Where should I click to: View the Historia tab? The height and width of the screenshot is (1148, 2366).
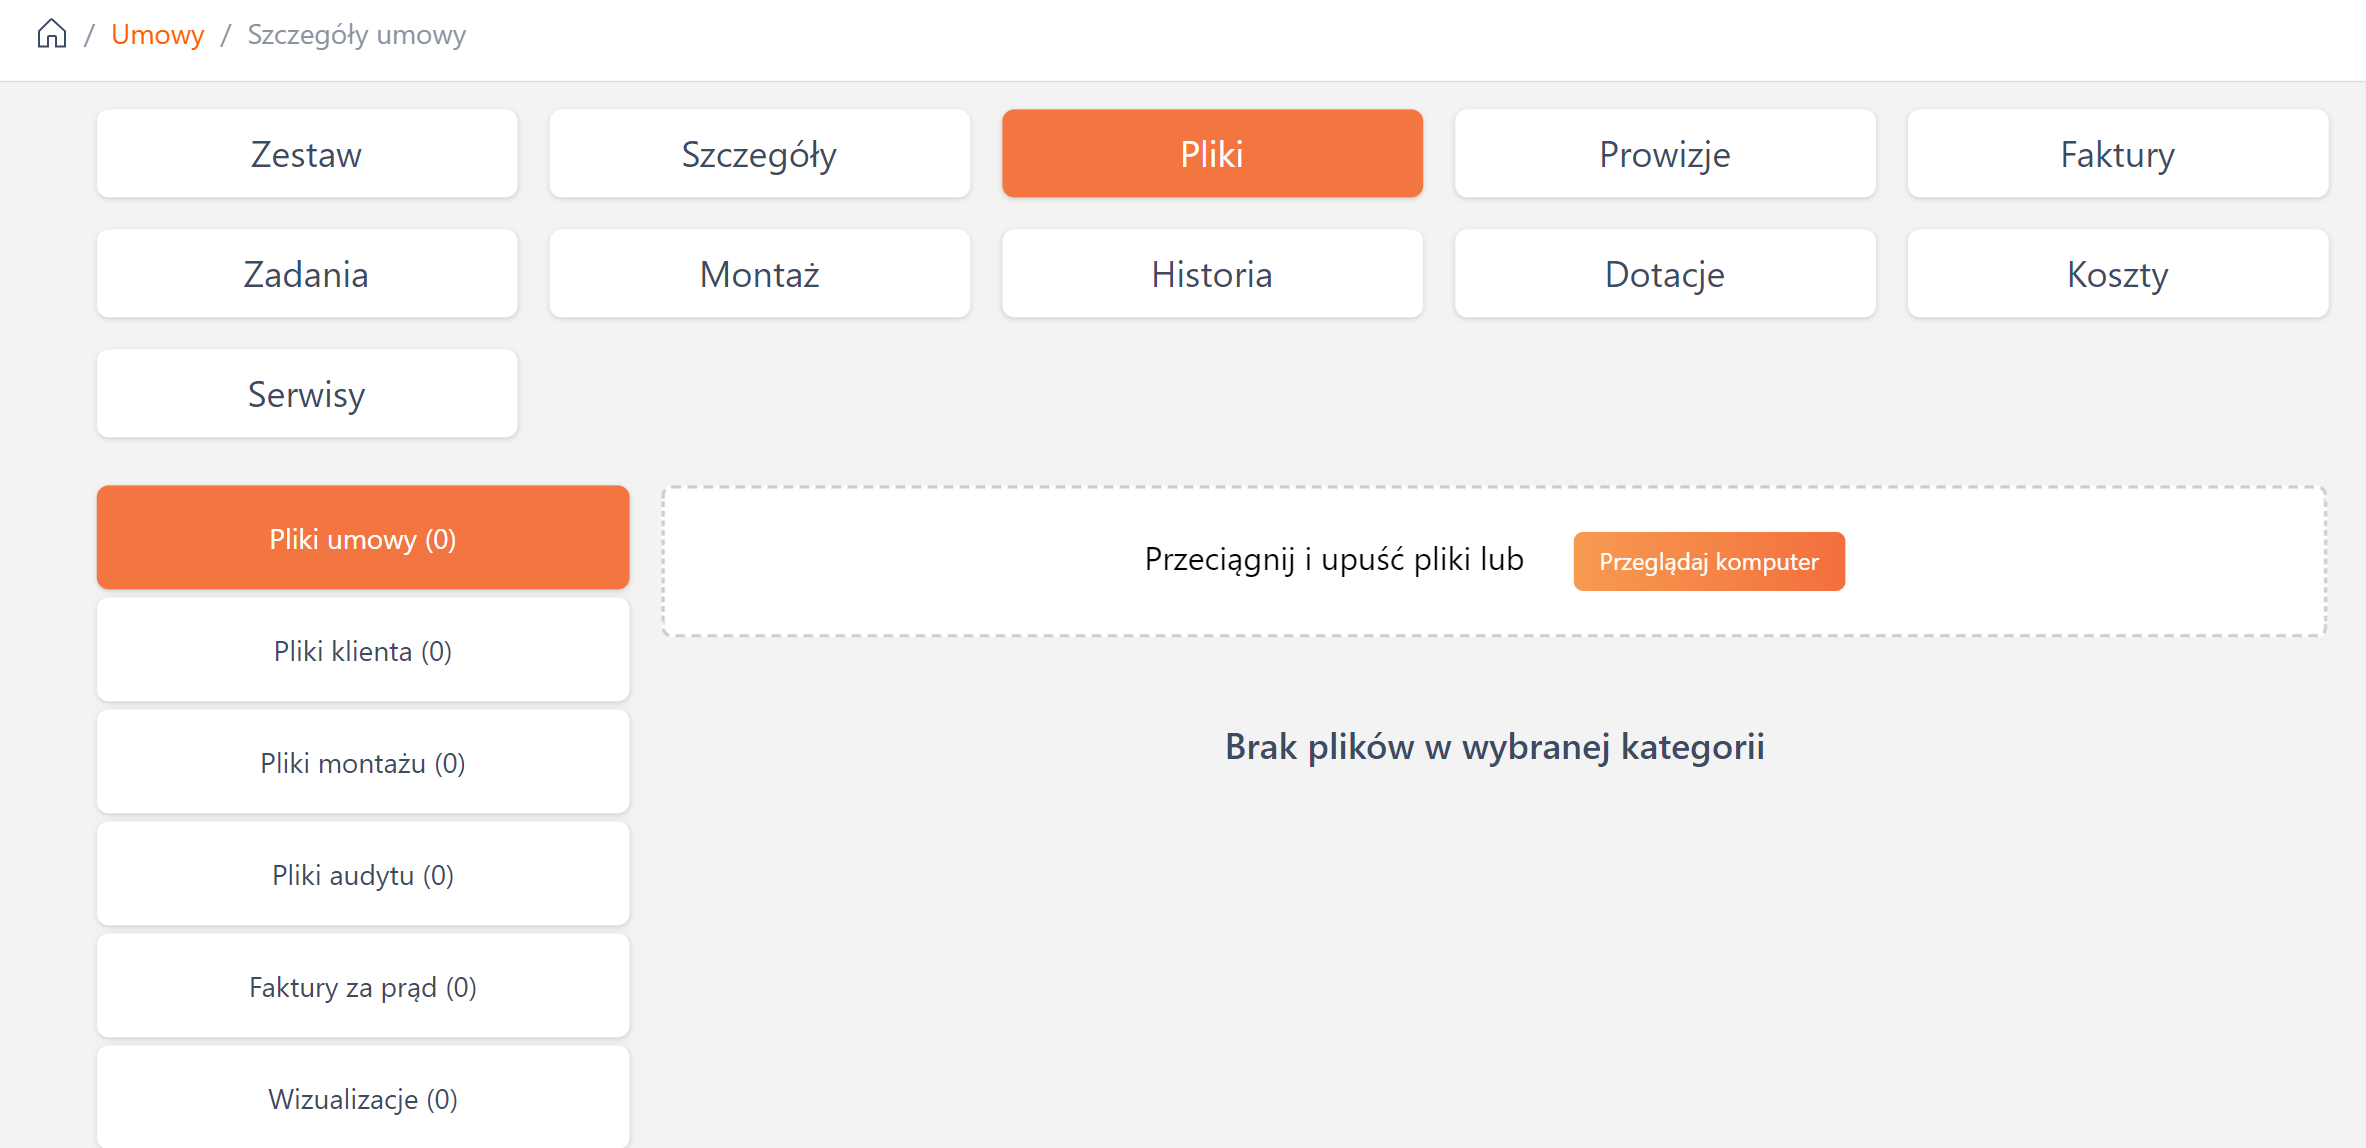click(1212, 274)
